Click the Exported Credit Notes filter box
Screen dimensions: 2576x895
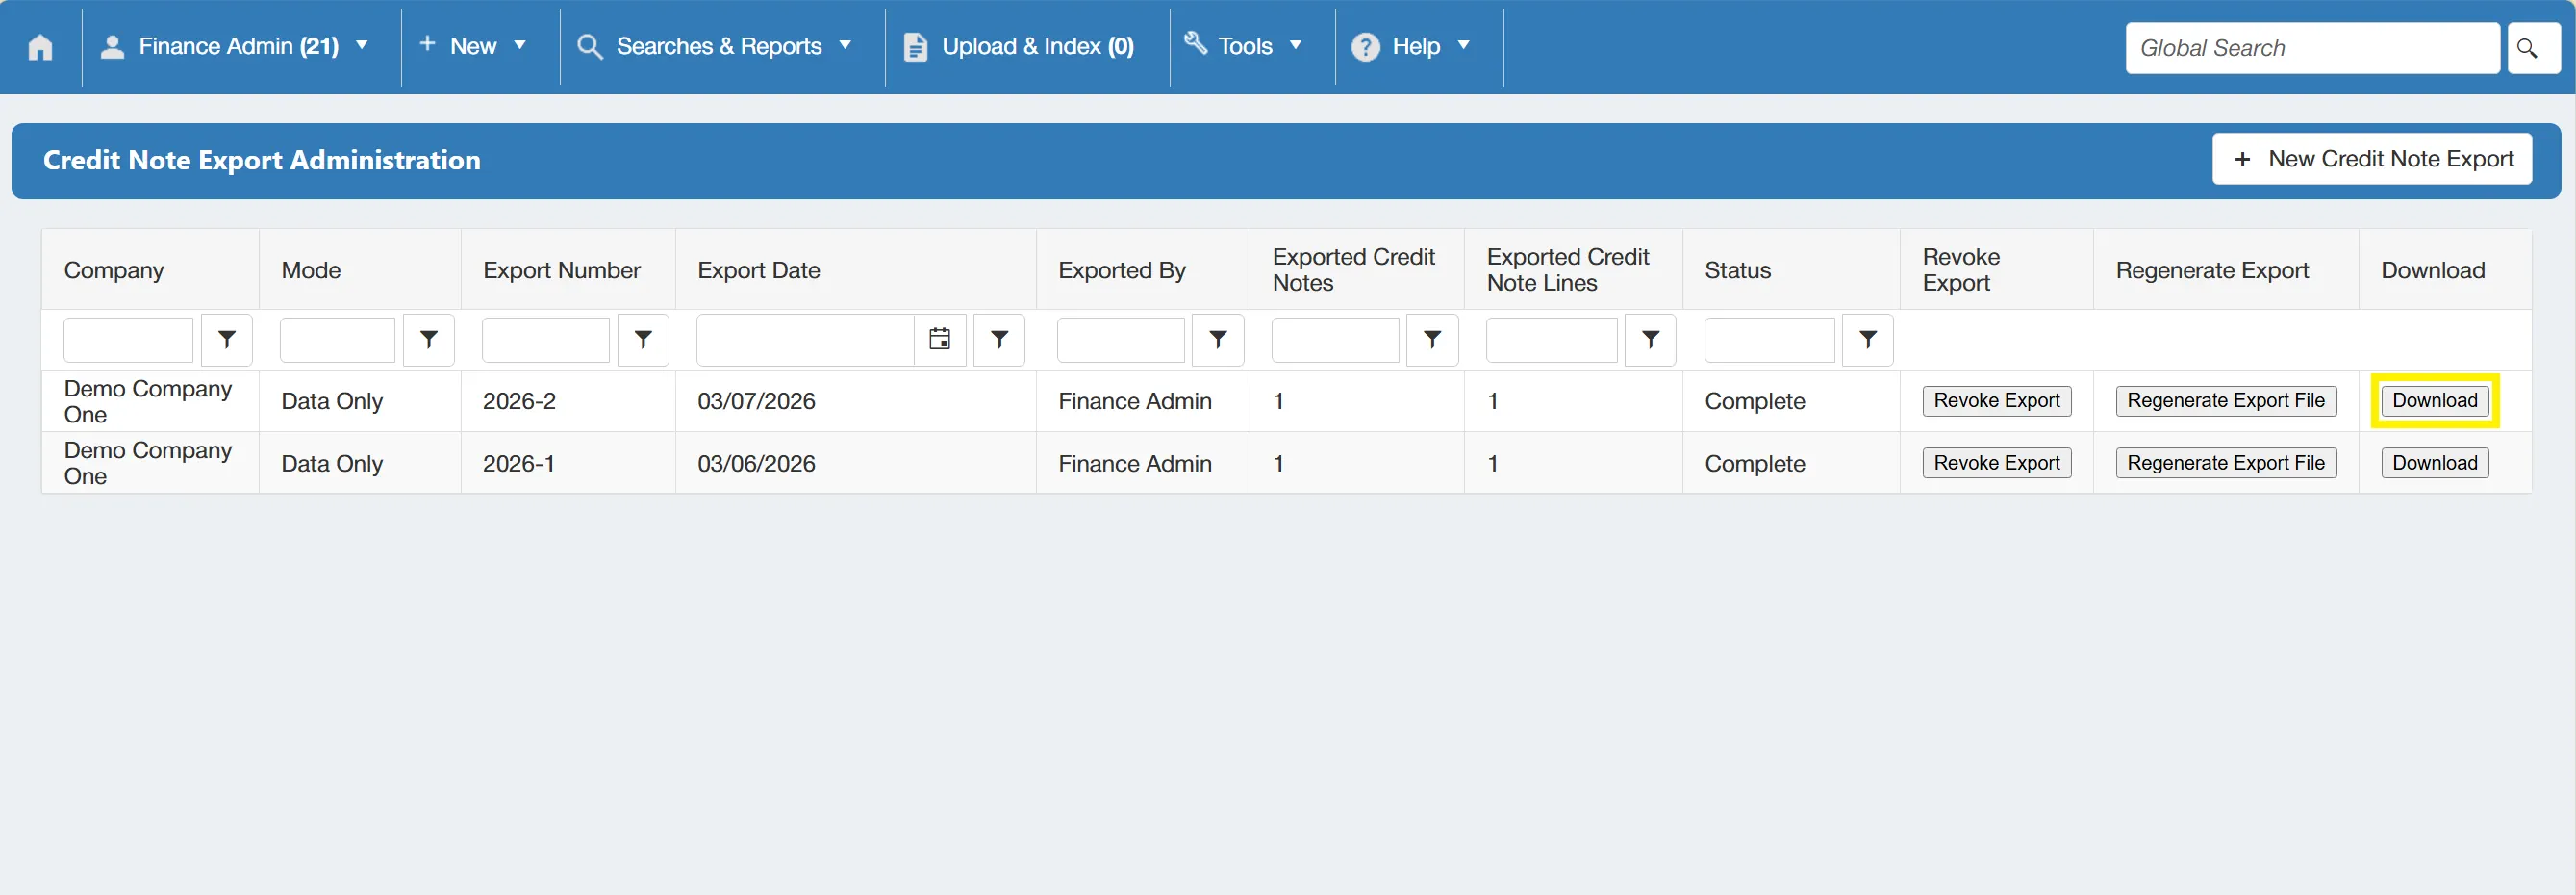(x=1335, y=340)
